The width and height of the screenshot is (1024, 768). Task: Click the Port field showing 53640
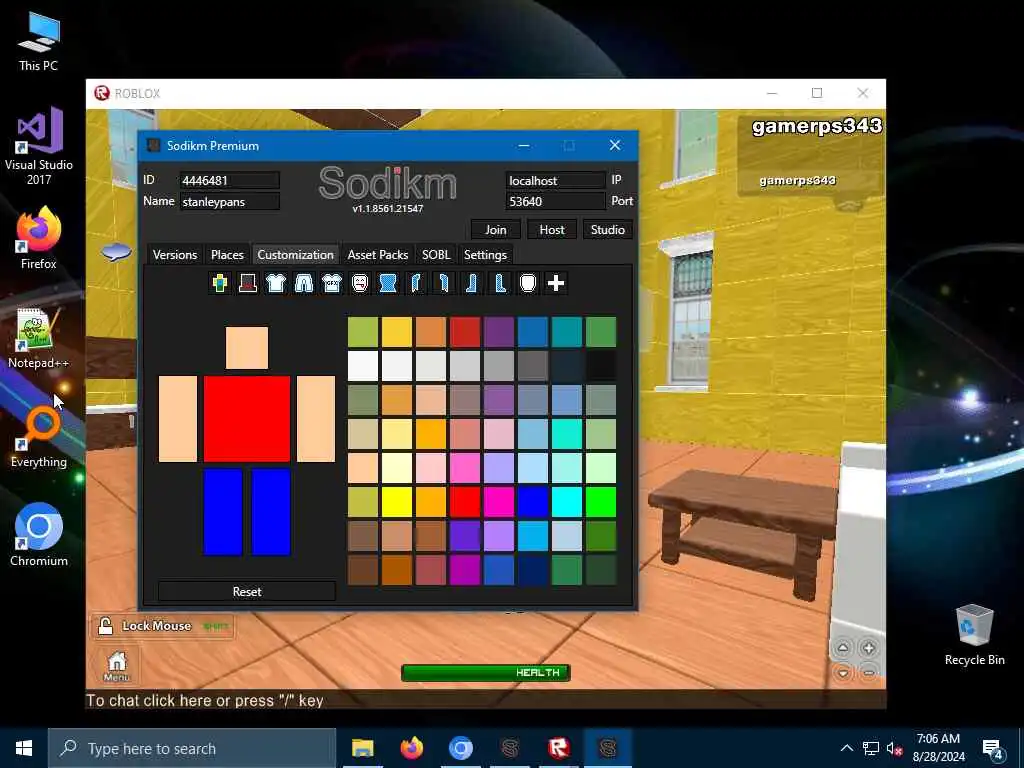tap(556, 201)
